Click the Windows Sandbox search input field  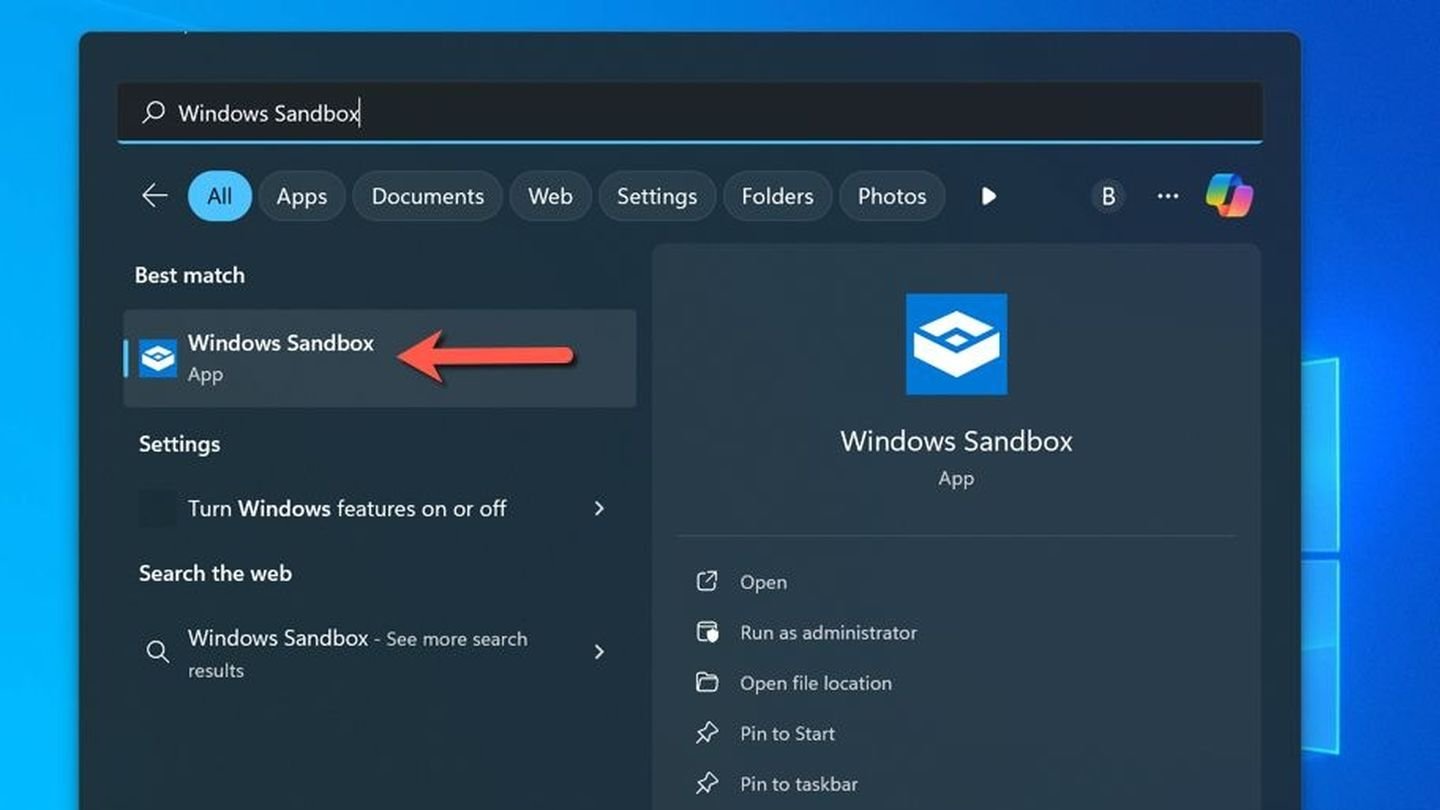pyautogui.click(x=690, y=112)
